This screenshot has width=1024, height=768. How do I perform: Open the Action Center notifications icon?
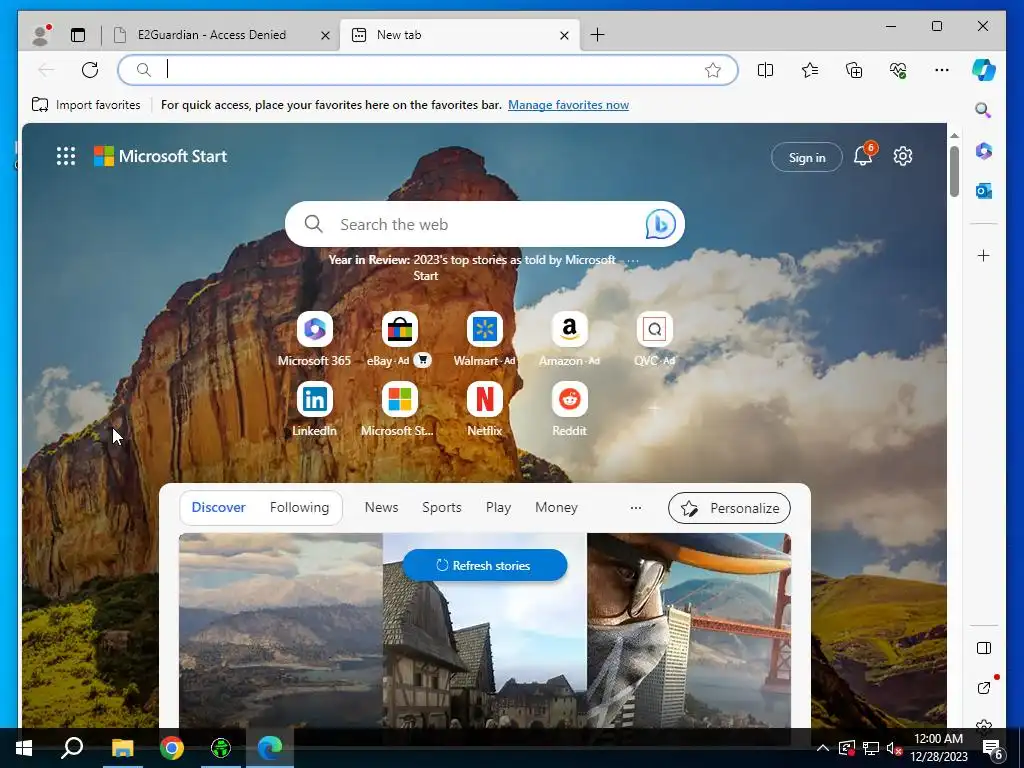coord(993,749)
